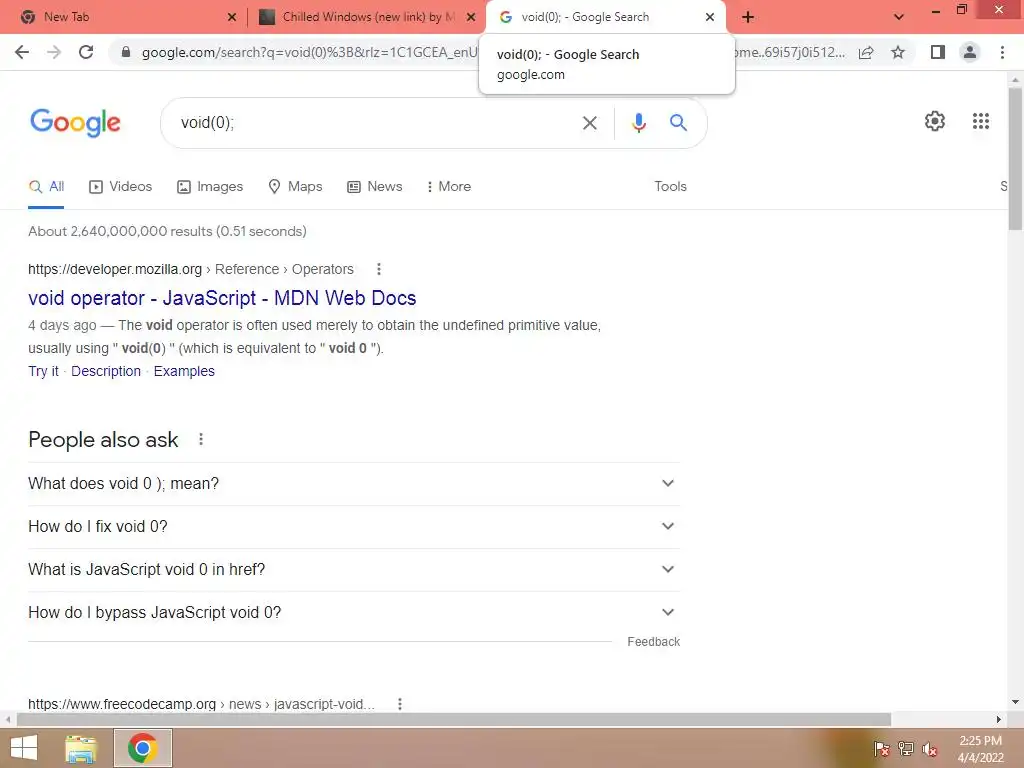Click the magnifier search button
Image resolution: width=1024 pixels, height=768 pixels.
click(x=679, y=122)
